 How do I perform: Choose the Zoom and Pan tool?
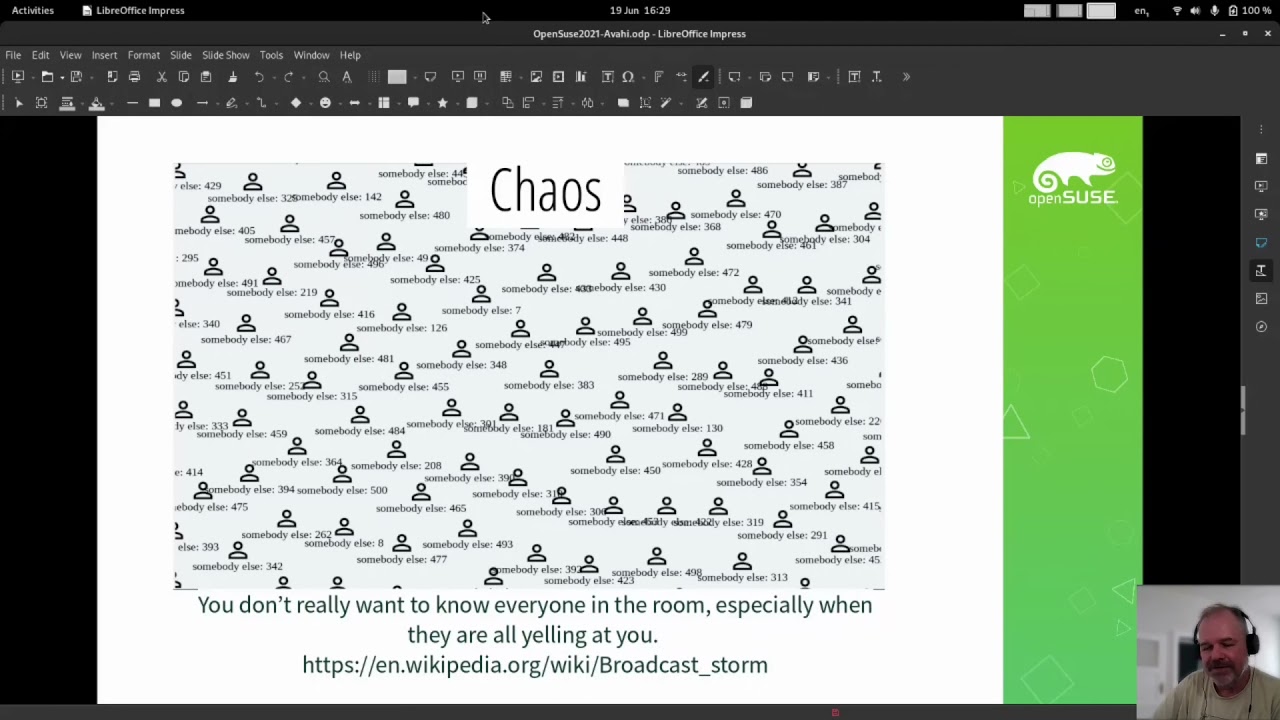tap(41, 102)
